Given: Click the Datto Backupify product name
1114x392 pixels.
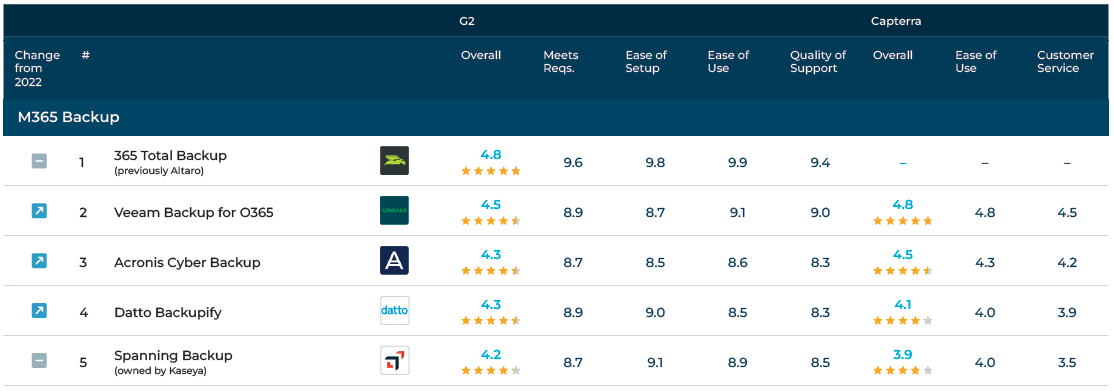Looking at the screenshot, I should pos(168,312).
